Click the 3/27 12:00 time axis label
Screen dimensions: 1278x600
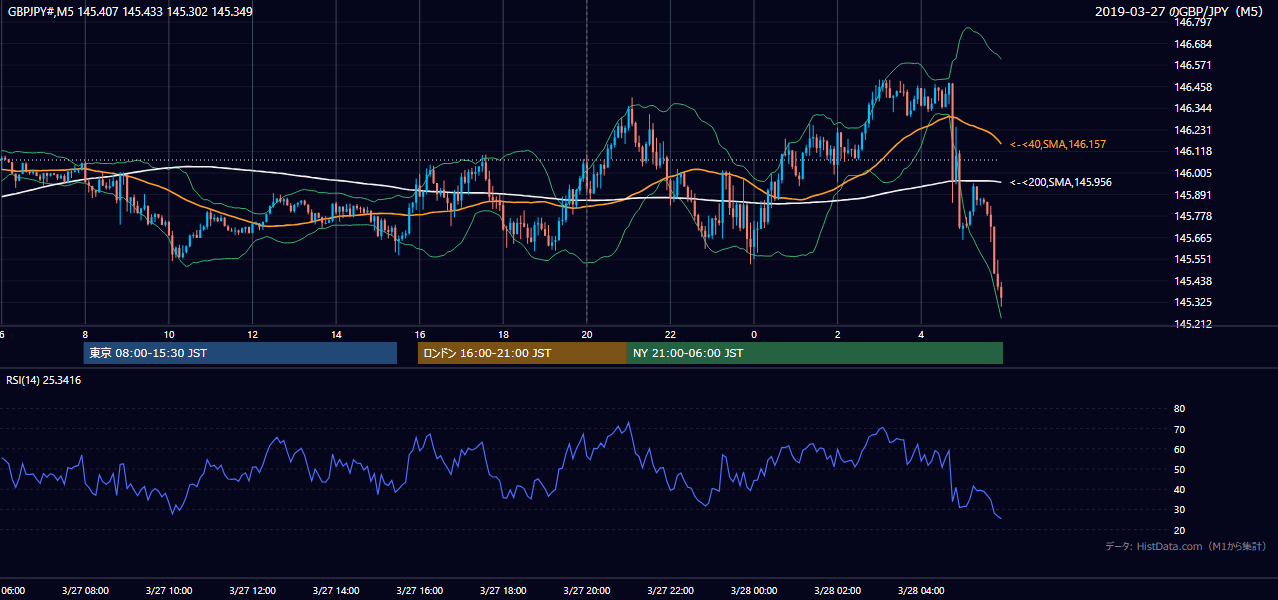(x=253, y=590)
